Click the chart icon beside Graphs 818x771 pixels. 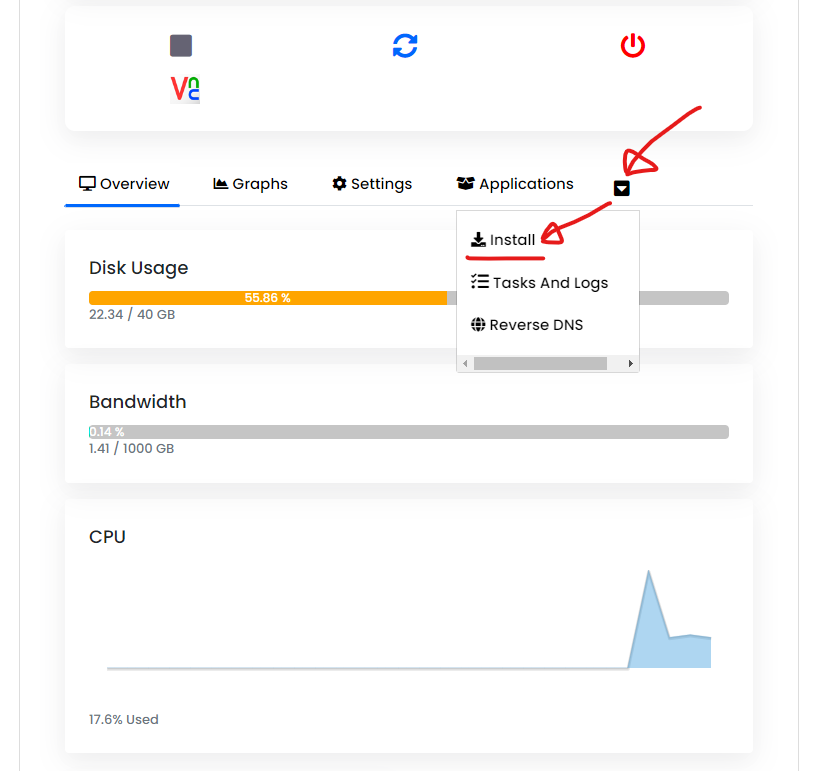(221, 184)
